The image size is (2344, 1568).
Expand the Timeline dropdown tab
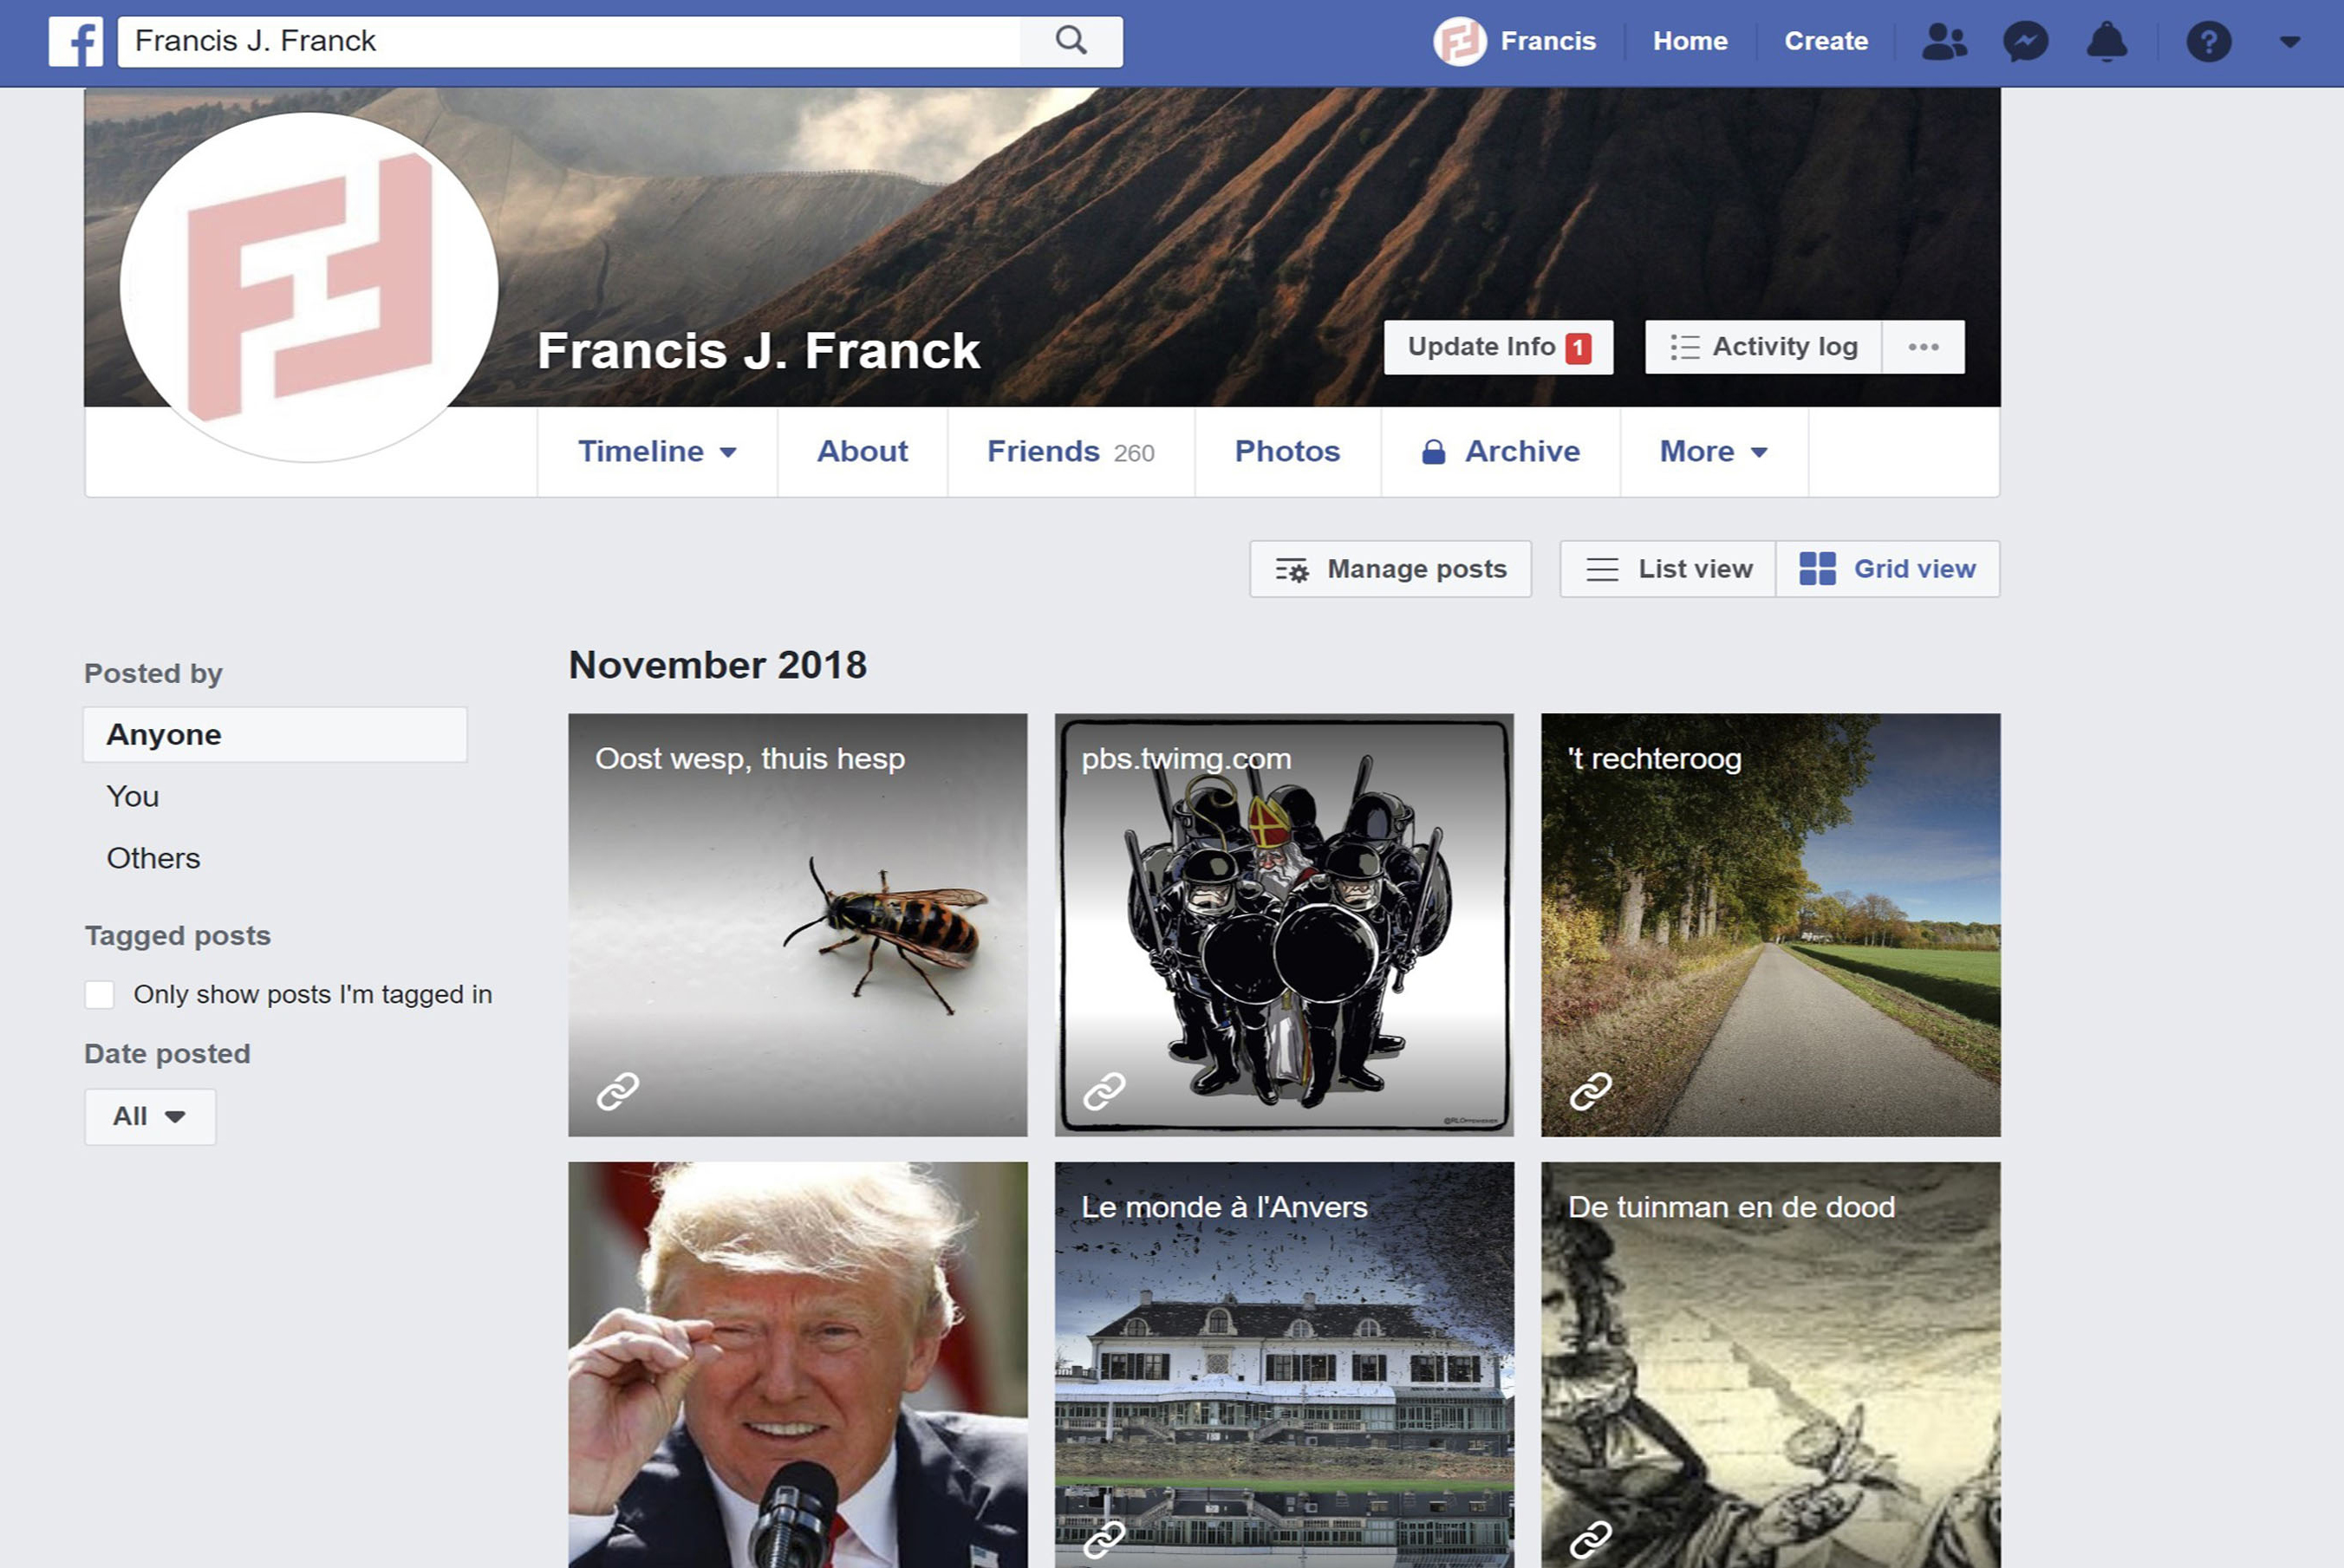point(657,452)
